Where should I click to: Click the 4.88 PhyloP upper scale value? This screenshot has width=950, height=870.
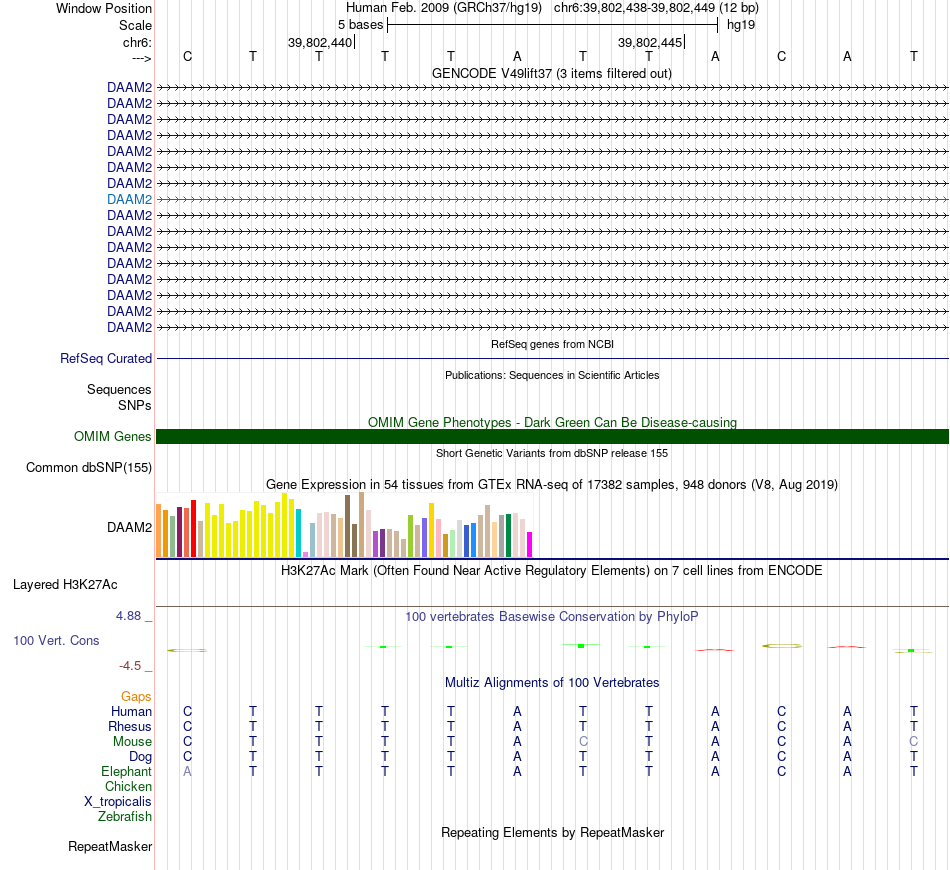(128, 616)
